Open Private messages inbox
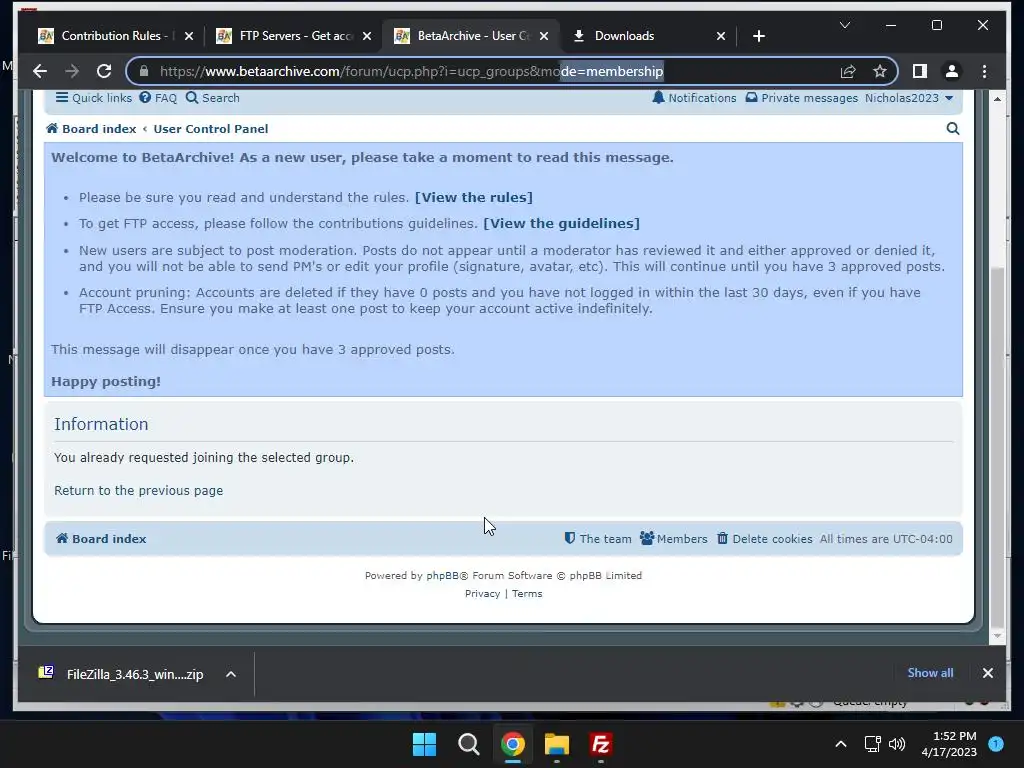The width and height of the screenshot is (1024, 768). click(801, 98)
